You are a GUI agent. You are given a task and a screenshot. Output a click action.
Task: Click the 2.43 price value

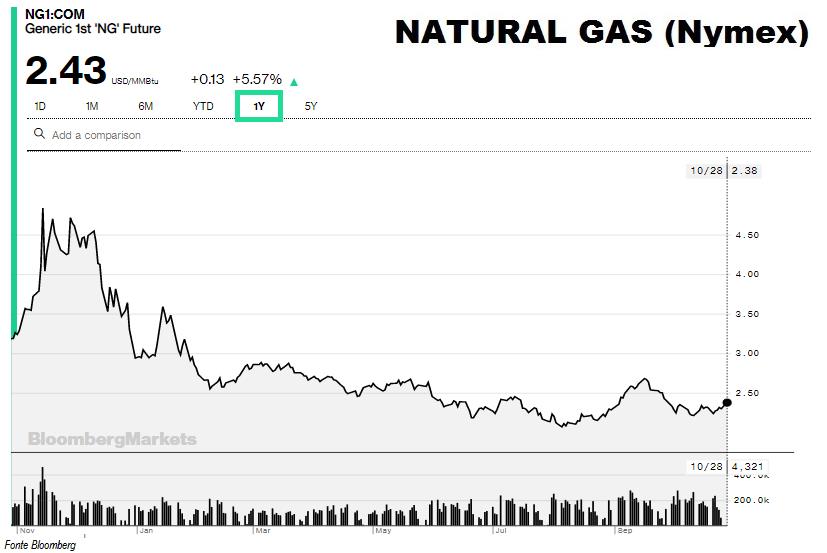tap(65, 71)
